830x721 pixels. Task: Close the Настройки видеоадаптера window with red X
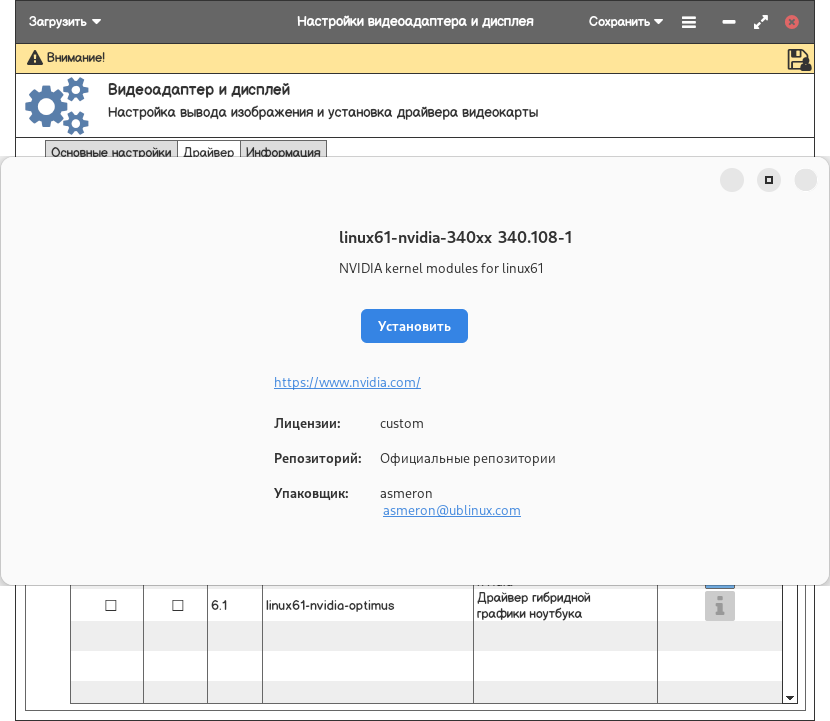point(792,22)
